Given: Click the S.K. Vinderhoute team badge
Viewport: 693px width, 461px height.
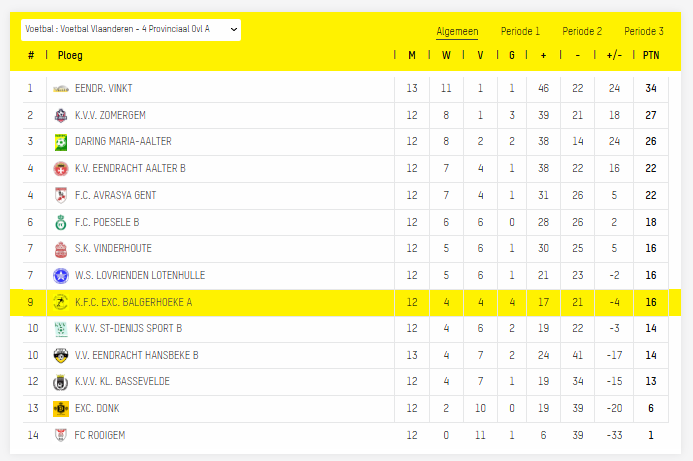Looking at the screenshot, I should click(x=61, y=249).
